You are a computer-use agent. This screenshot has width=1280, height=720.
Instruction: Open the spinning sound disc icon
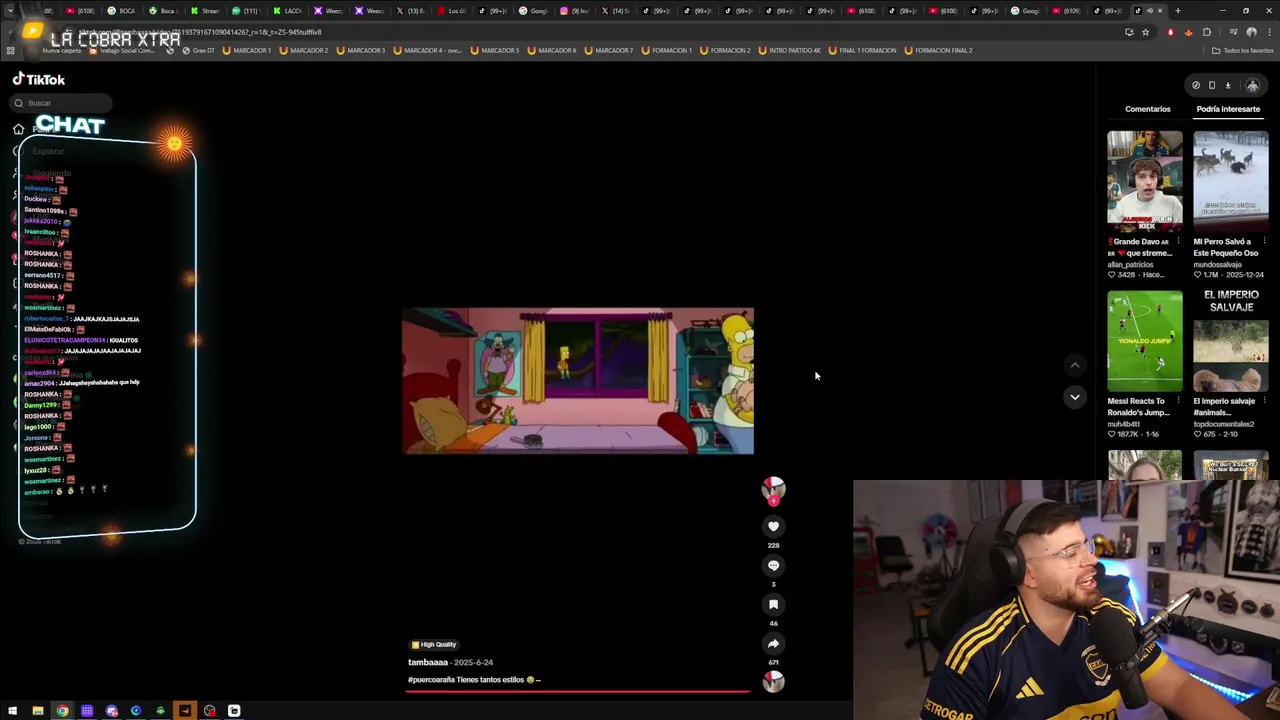(773, 681)
